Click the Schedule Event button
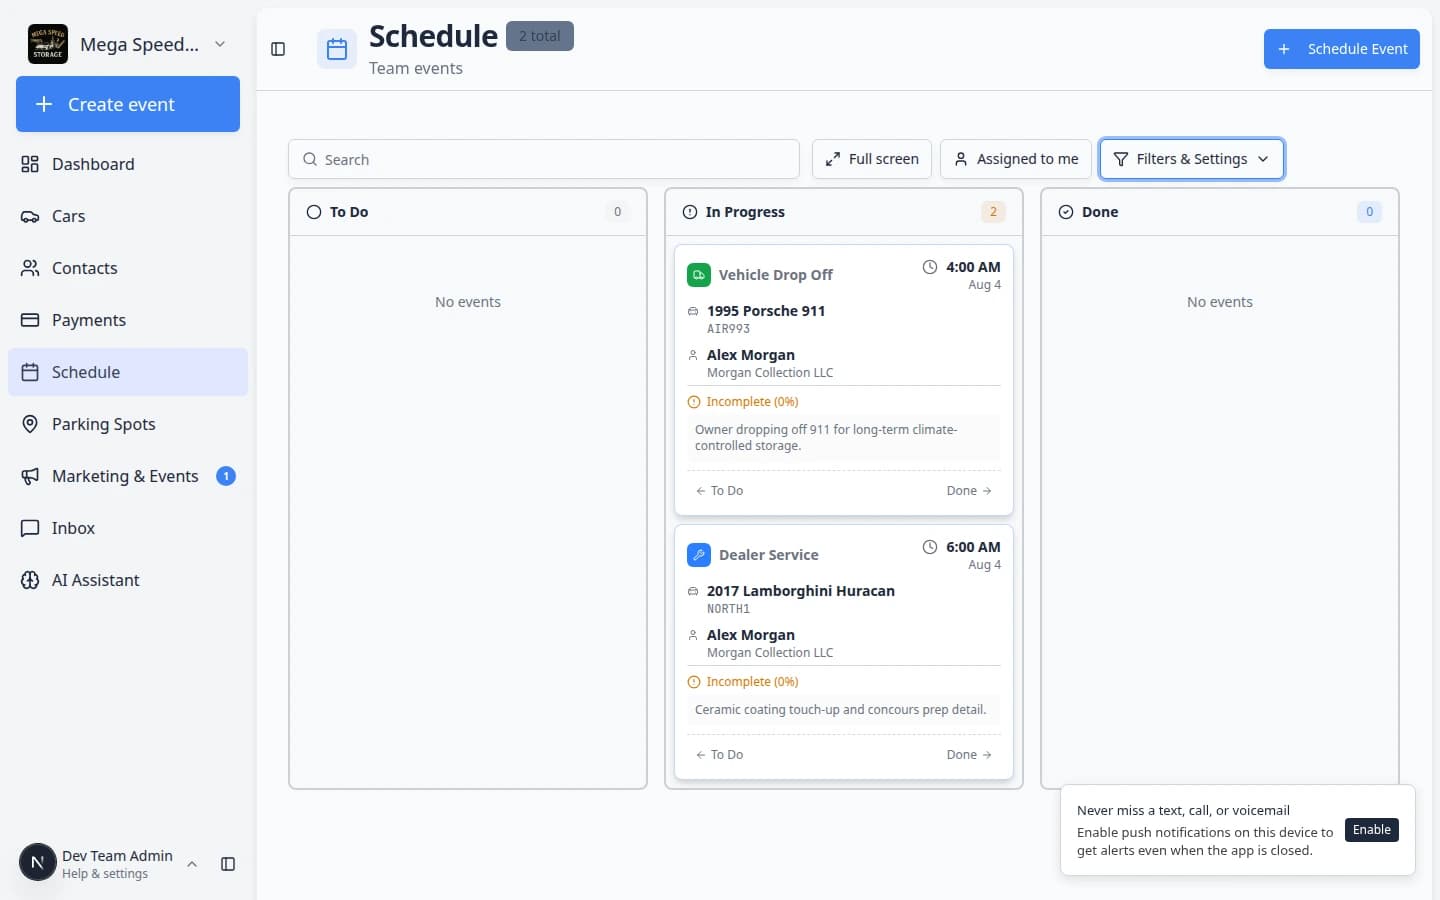This screenshot has height=900, width=1440. coord(1342,49)
